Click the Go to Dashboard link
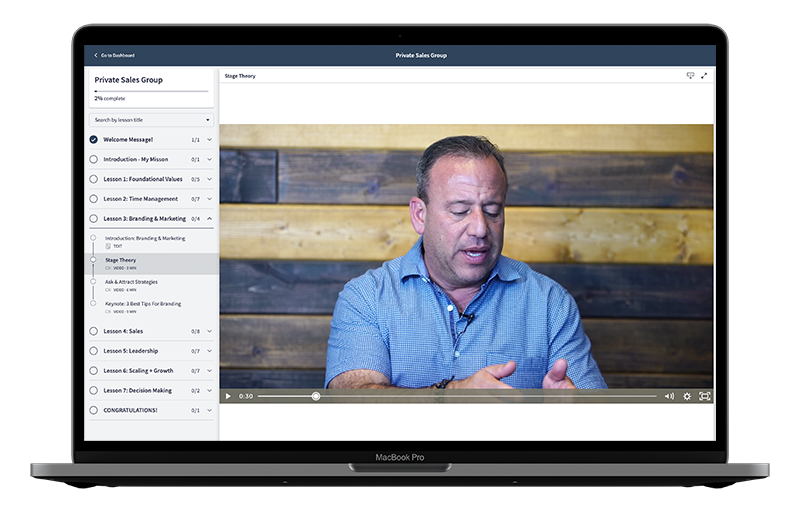Image resolution: width=800 pixels, height=512 pixels. point(117,55)
